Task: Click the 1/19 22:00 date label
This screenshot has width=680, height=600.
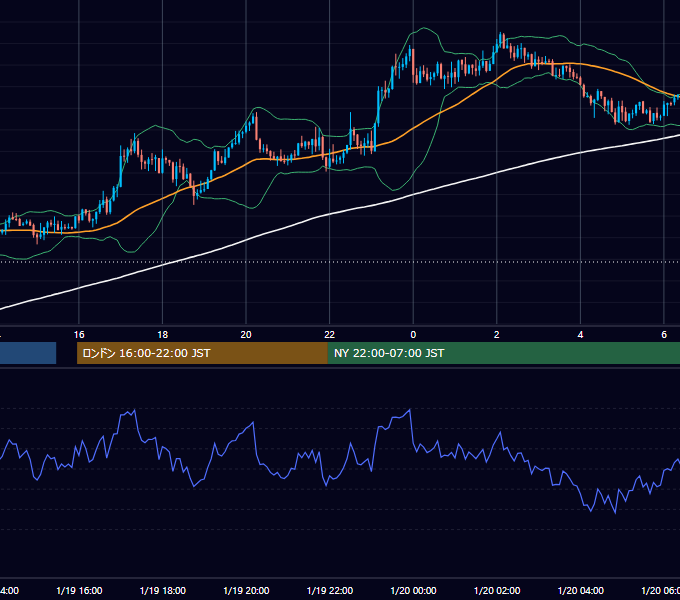Action: tap(330, 591)
